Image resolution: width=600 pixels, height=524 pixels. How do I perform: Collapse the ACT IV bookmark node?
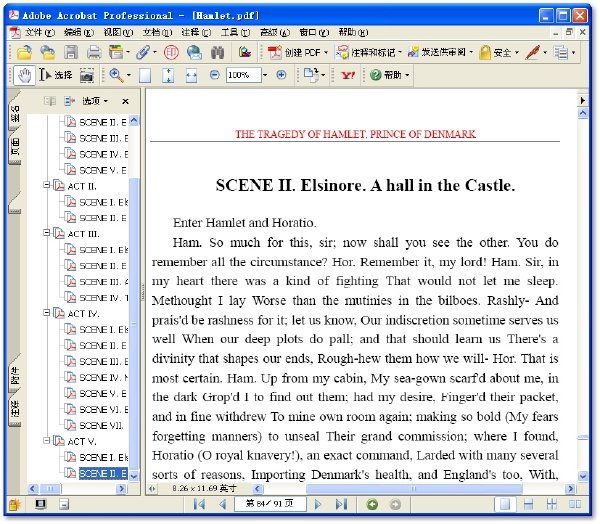pyautogui.click(x=47, y=313)
